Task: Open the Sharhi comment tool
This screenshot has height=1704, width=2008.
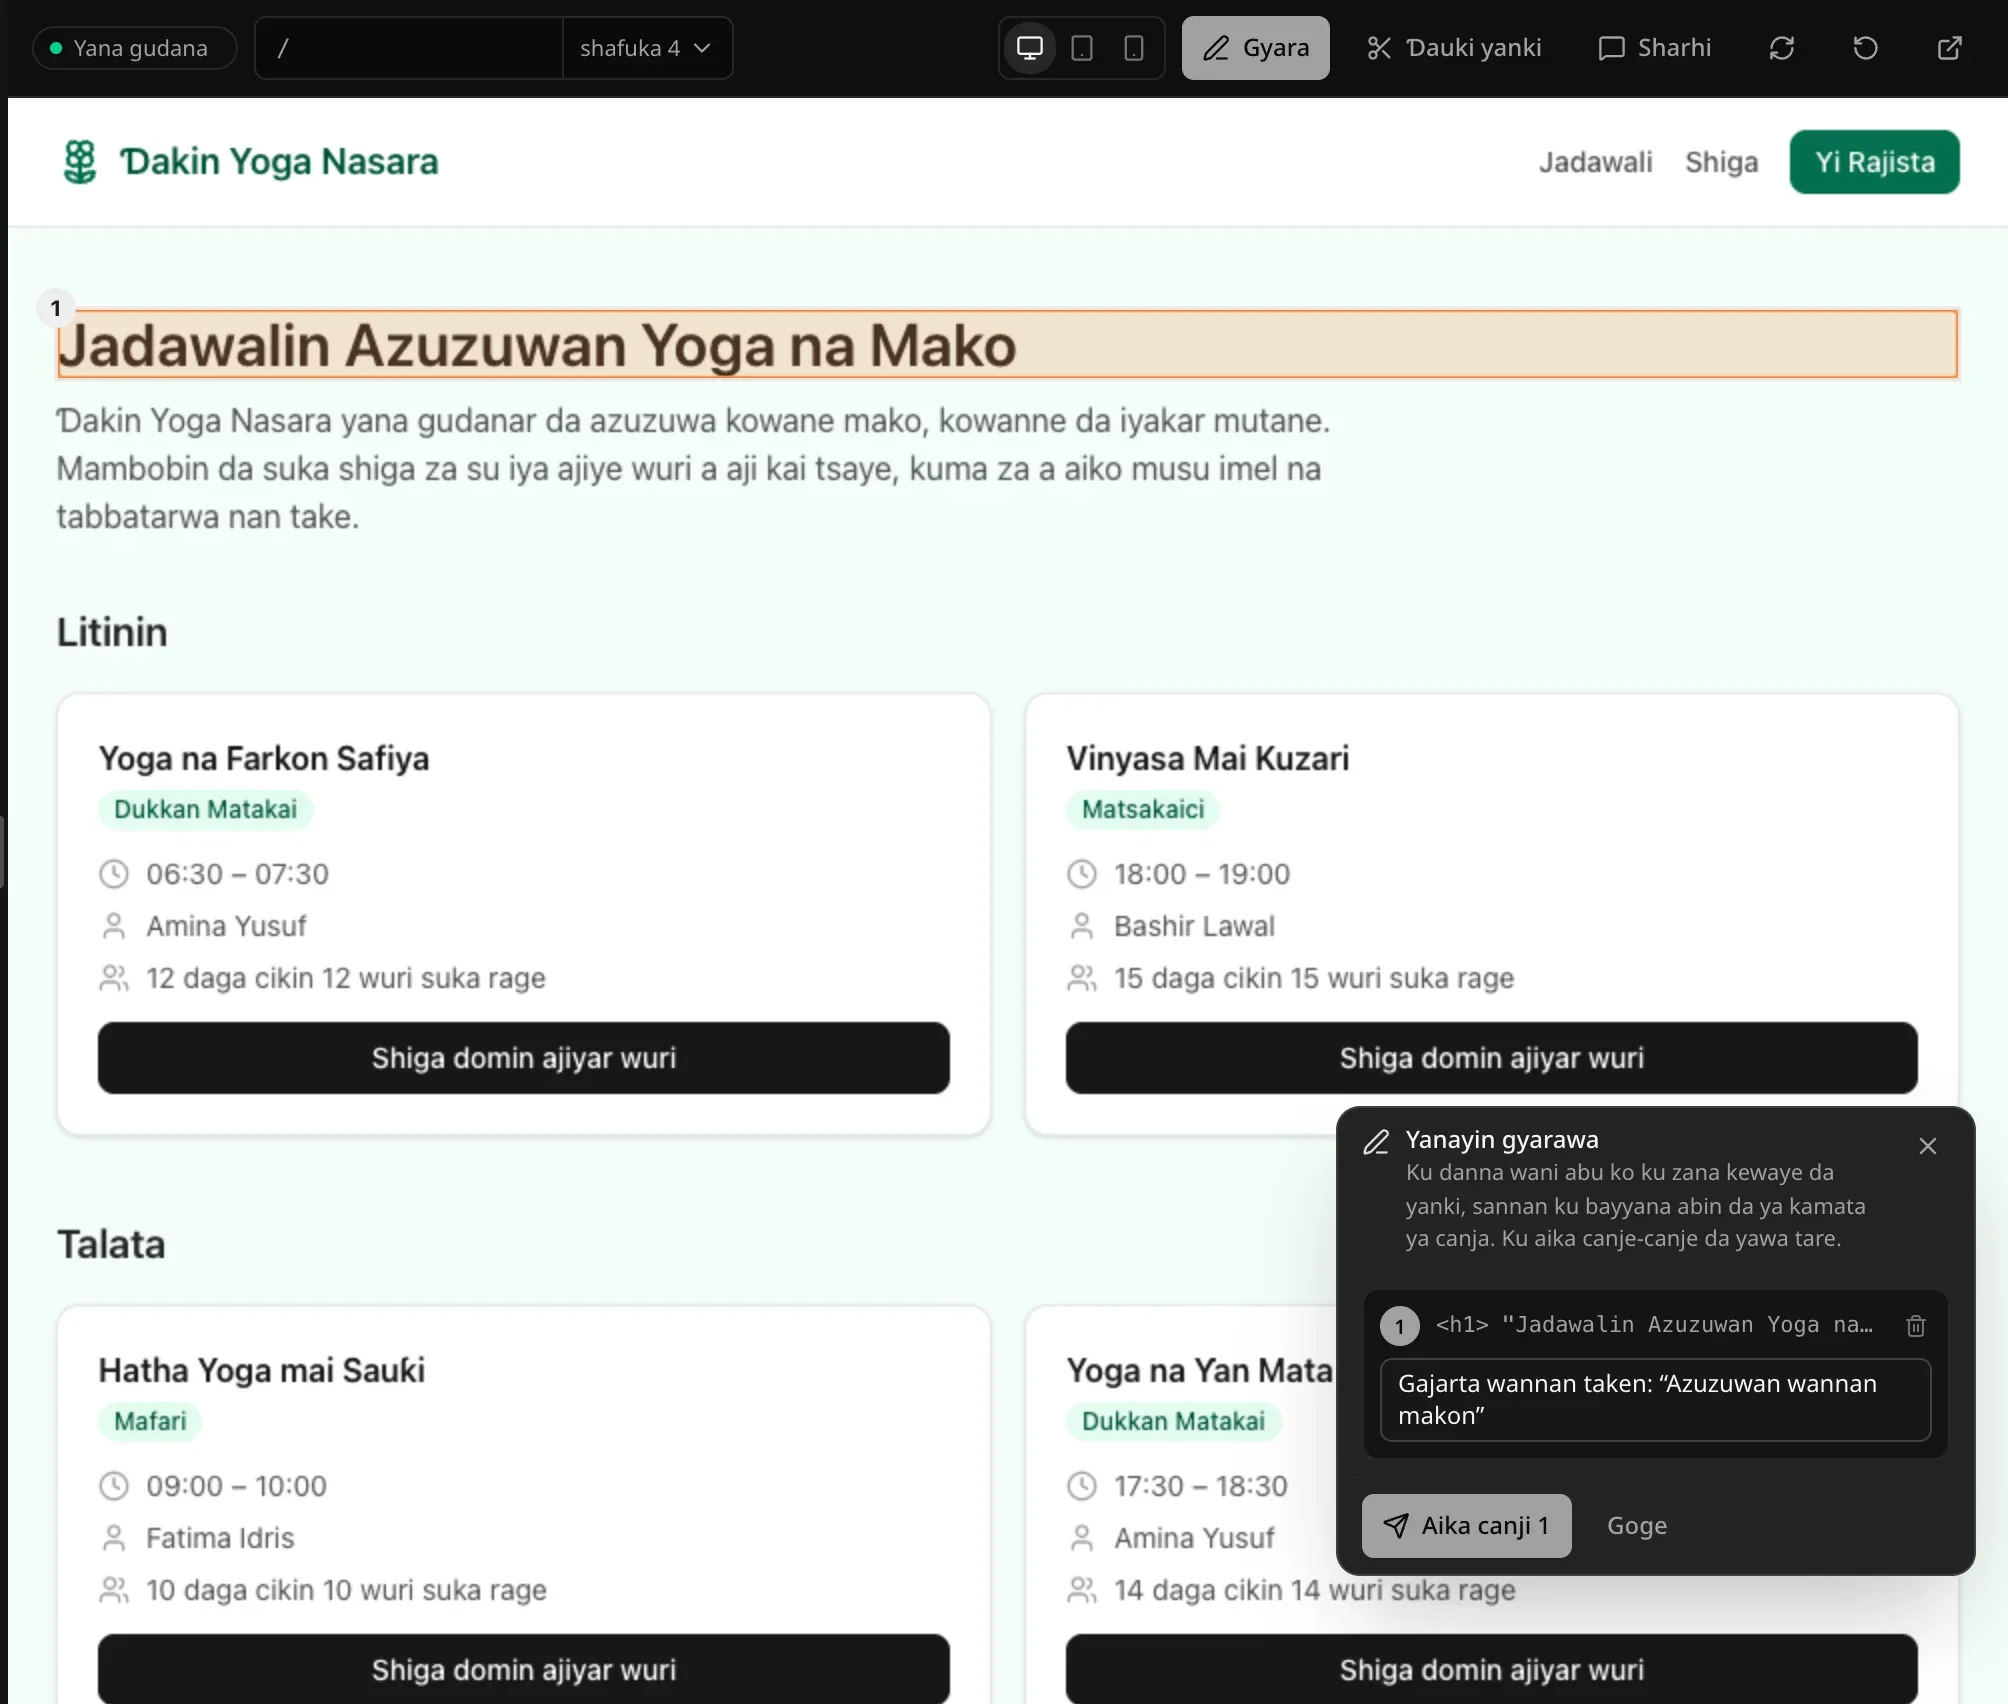Action: [x=1654, y=48]
